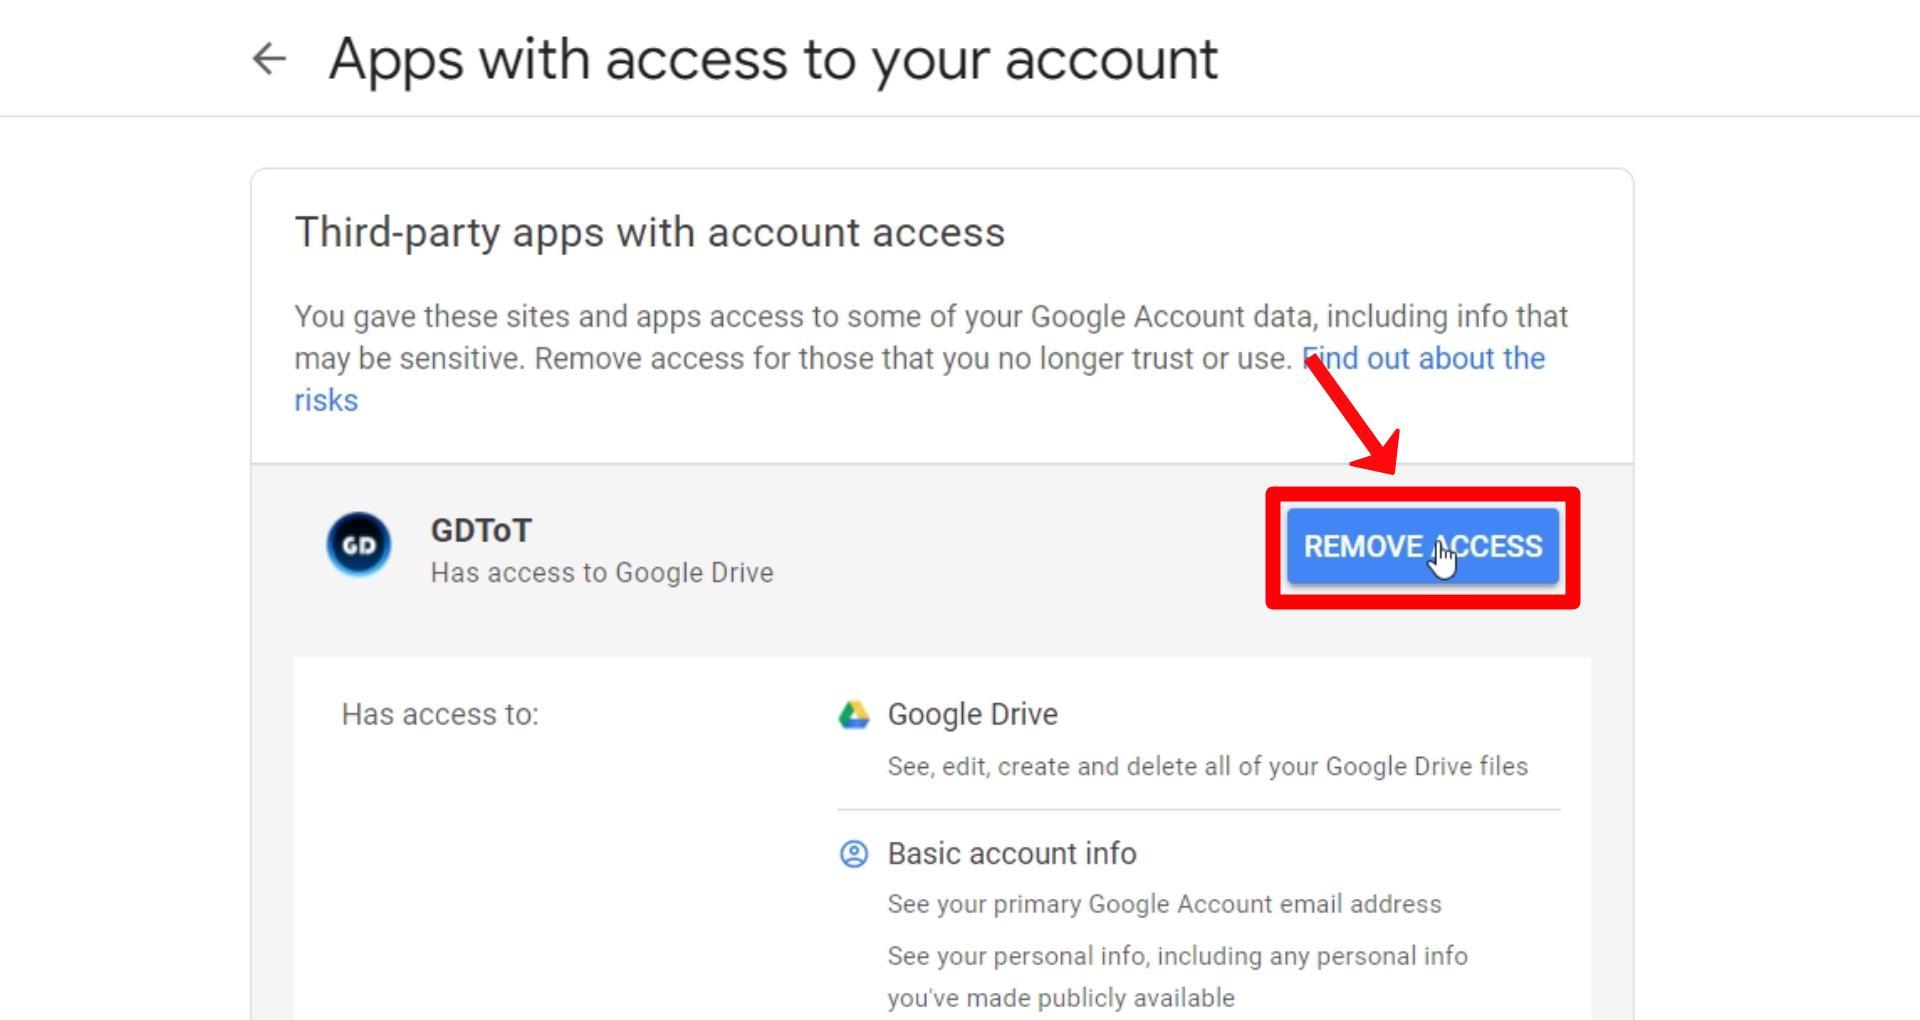Click the GDToT app logo icon
The image size is (1920, 1020).
tap(359, 545)
